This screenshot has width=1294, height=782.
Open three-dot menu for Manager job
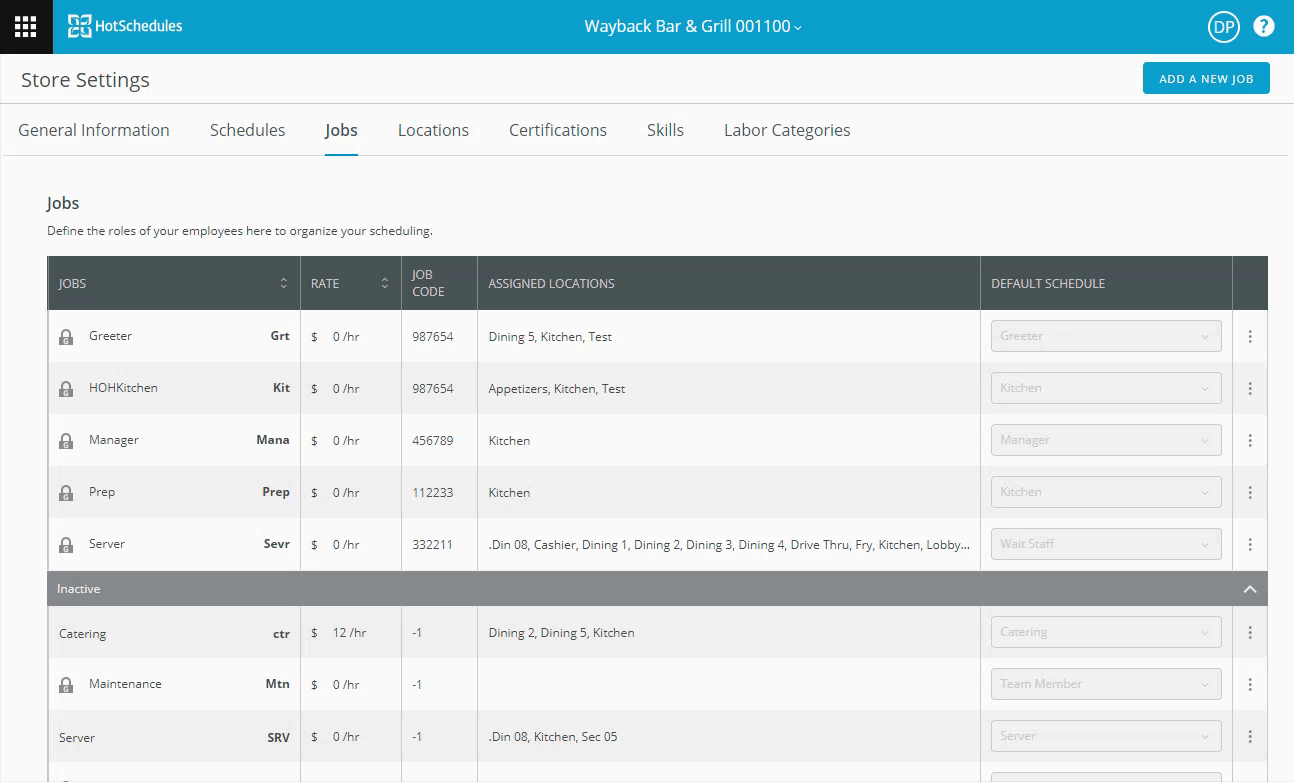1250,441
